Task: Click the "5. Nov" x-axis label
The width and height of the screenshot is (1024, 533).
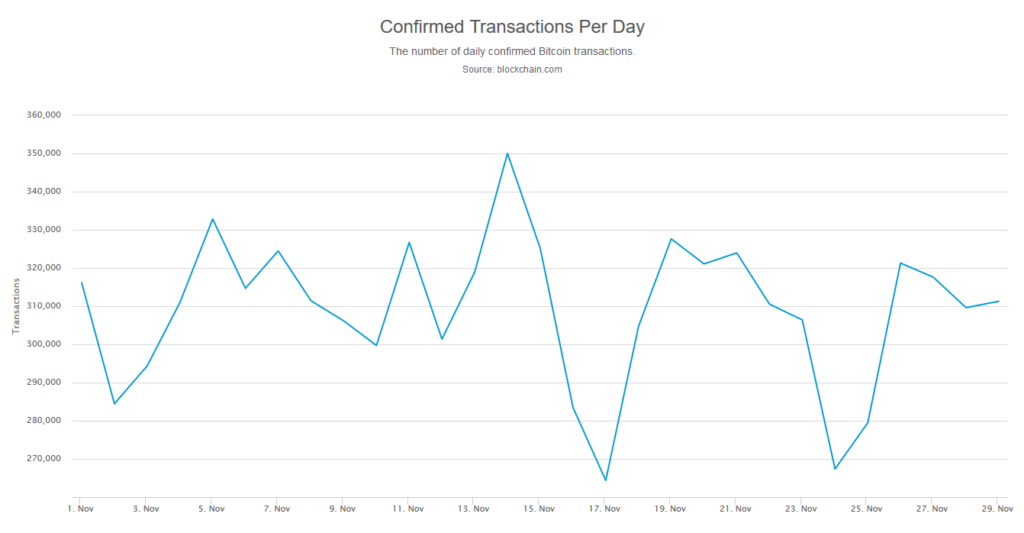Action: point(211,508)
